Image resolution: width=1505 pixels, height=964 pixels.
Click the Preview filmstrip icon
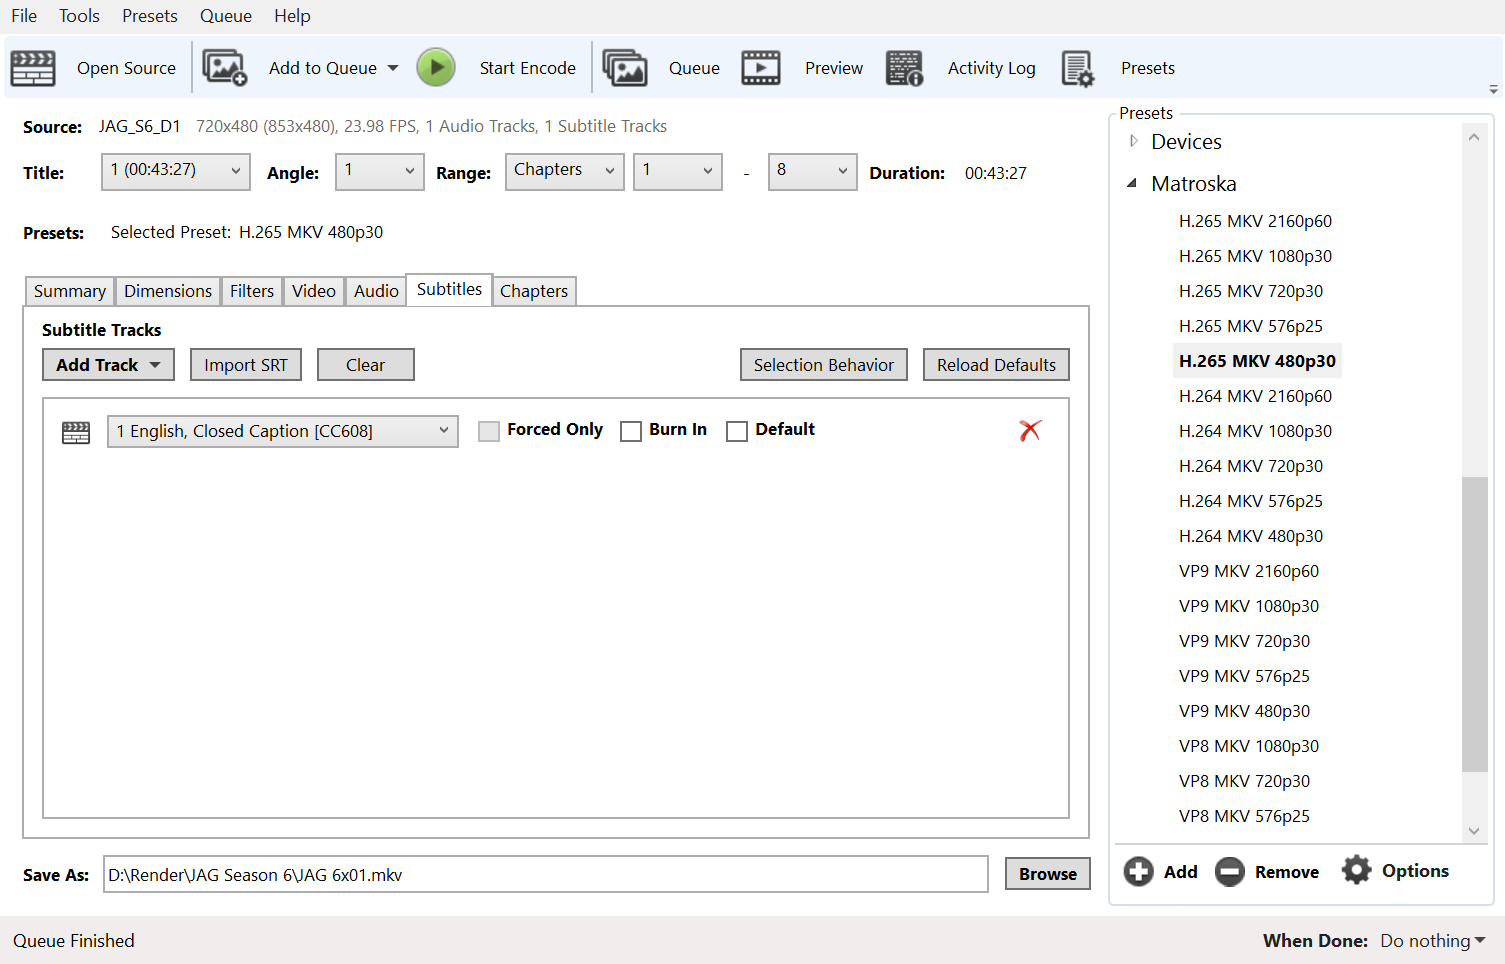click(761, 68)
